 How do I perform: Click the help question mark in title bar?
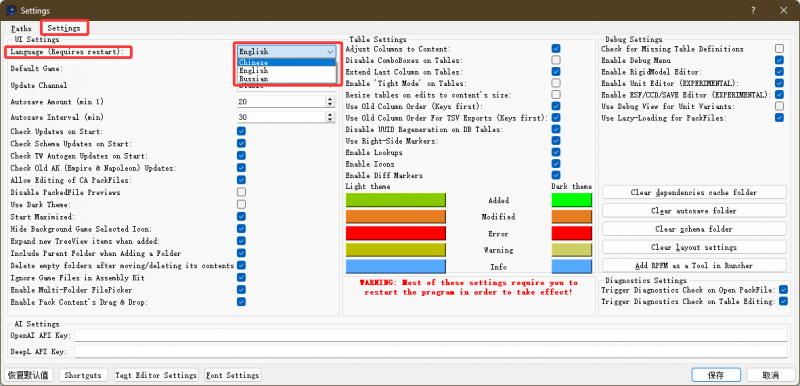pyautogui.click(x=753, y=10)
